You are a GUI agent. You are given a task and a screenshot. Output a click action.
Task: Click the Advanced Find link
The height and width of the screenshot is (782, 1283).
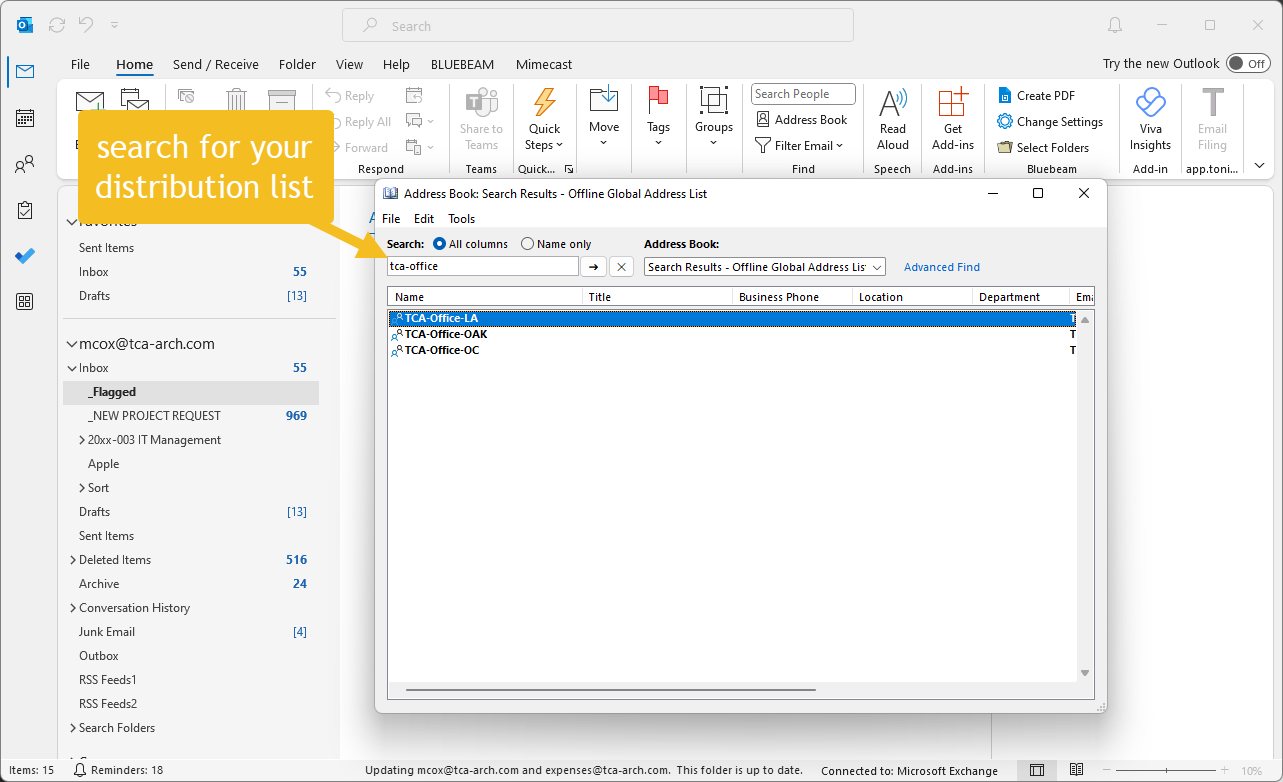942,267
